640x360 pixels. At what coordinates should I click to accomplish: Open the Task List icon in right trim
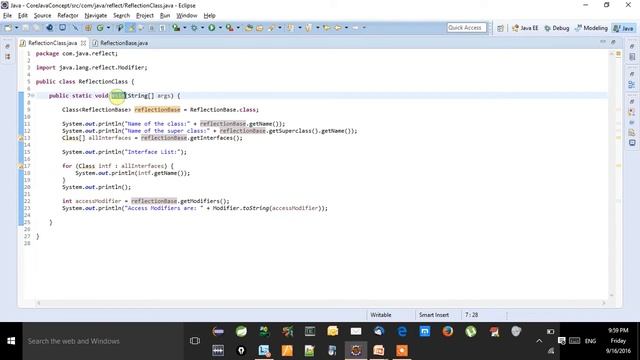tap(632, 57)
